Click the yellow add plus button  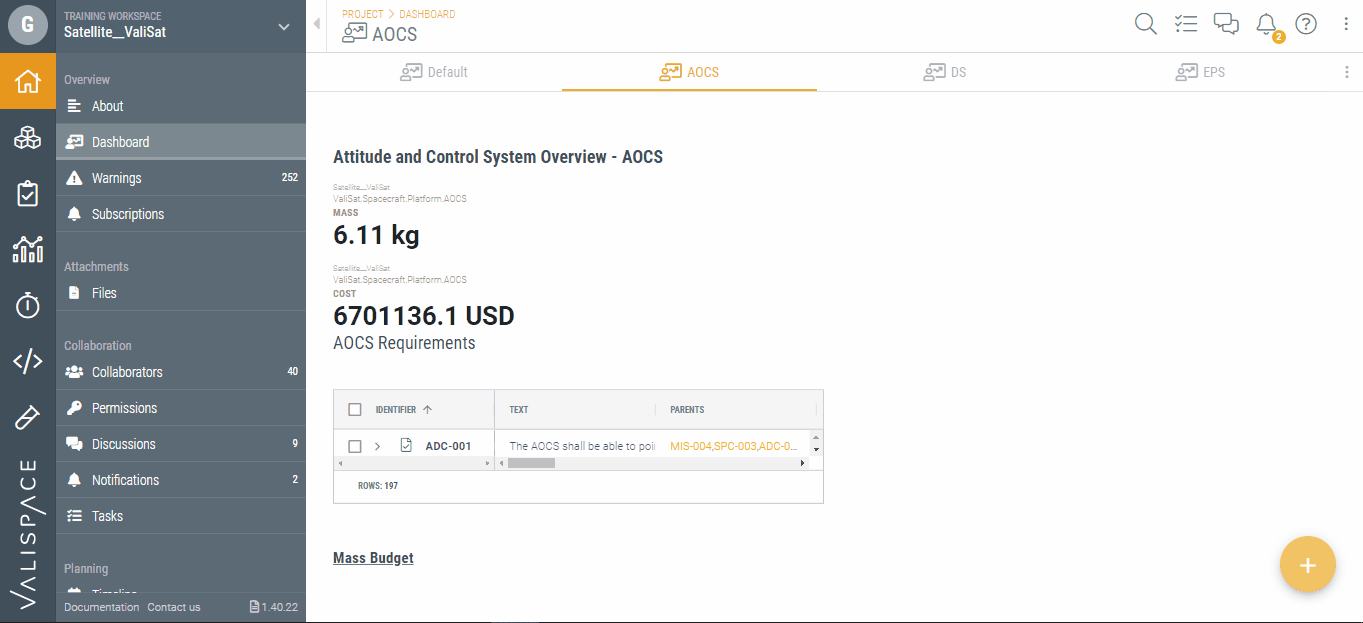[1307, 565]
